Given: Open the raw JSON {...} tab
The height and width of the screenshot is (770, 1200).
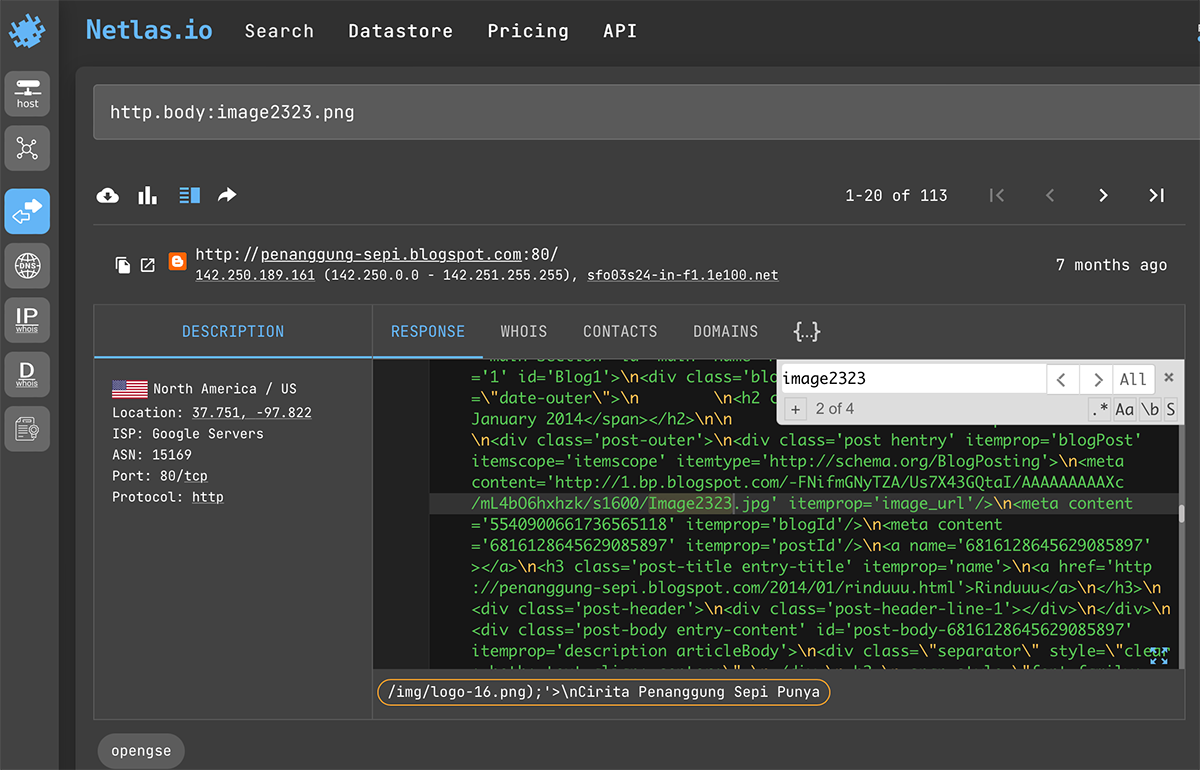Looking at the screenshot, I should click(x=806, y=331).
